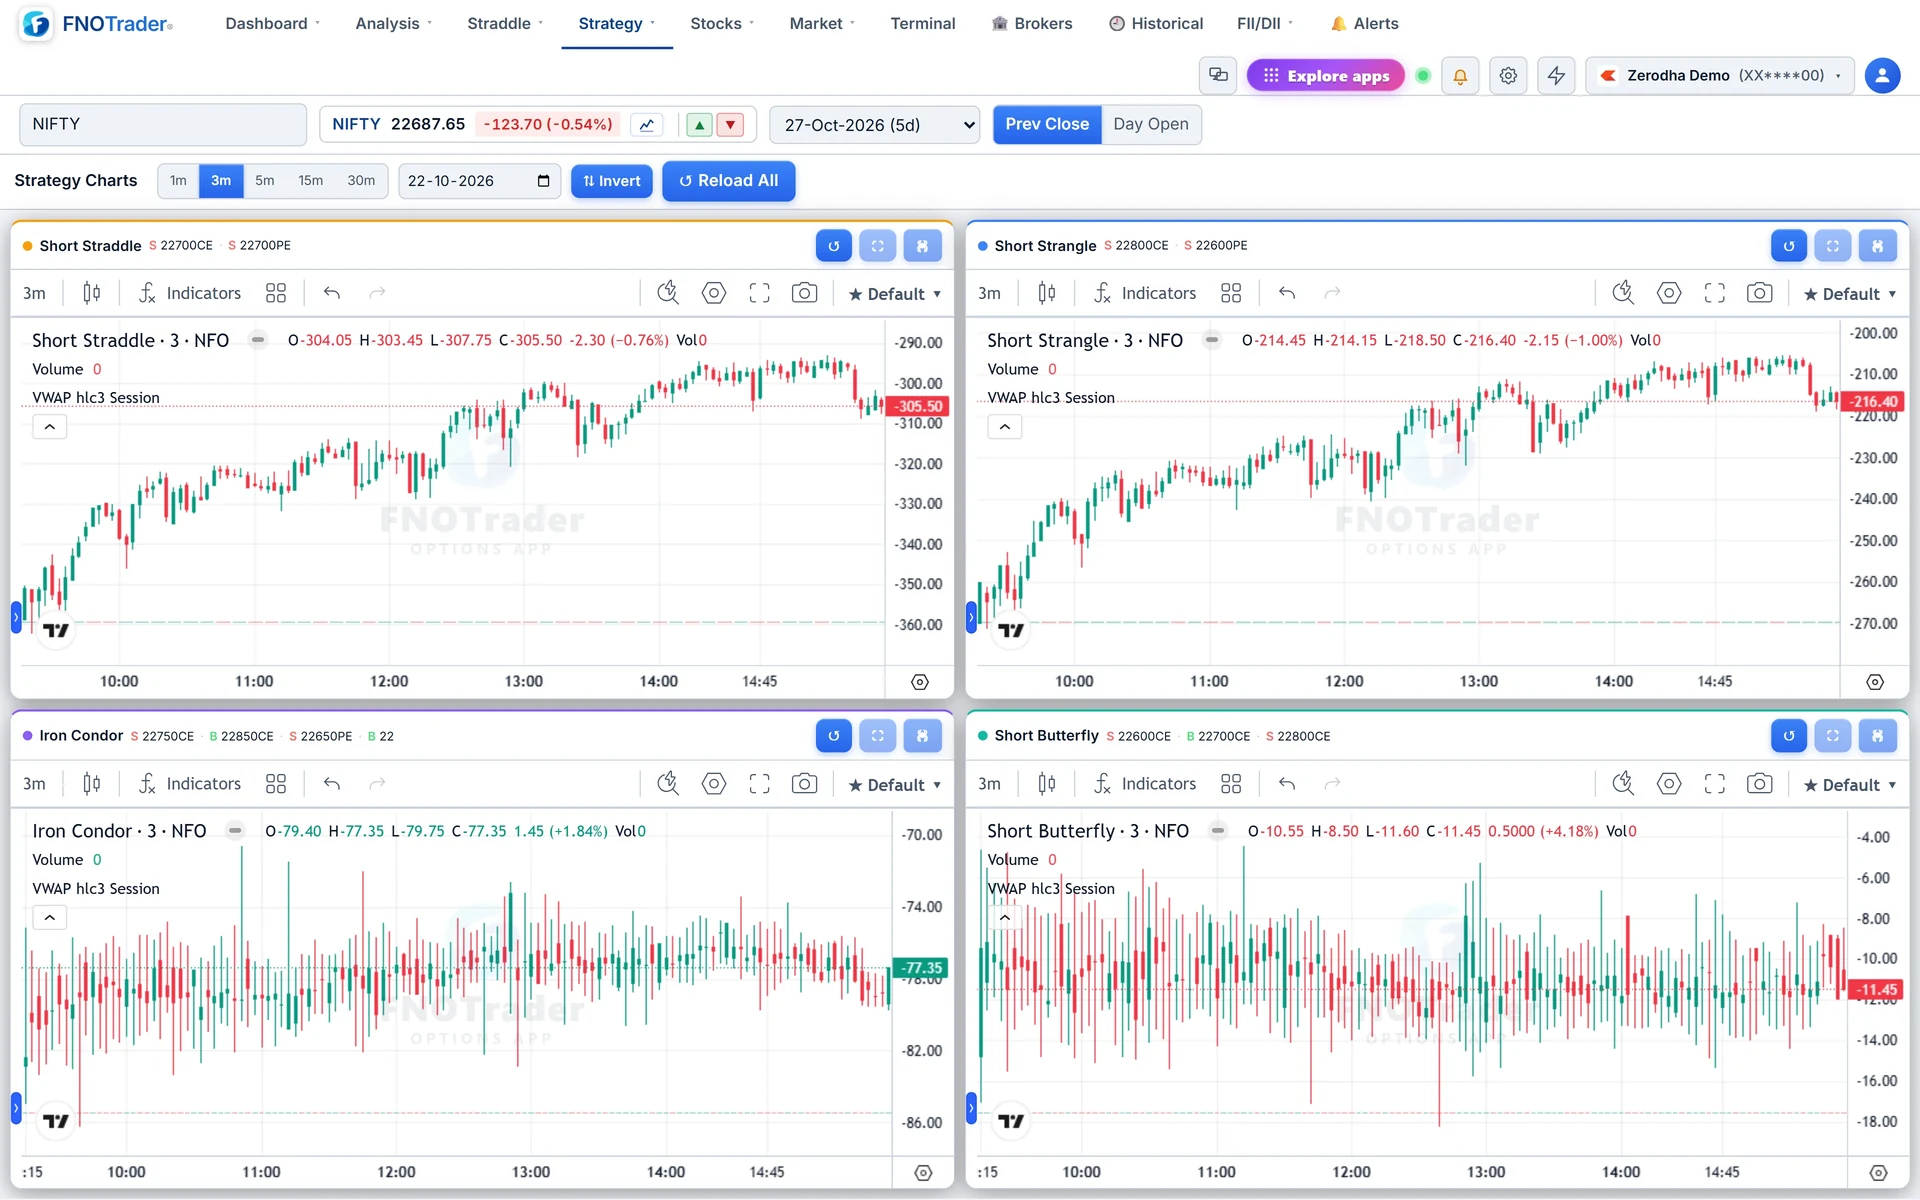Select the Prev Close toggle

coord(1047,125)
